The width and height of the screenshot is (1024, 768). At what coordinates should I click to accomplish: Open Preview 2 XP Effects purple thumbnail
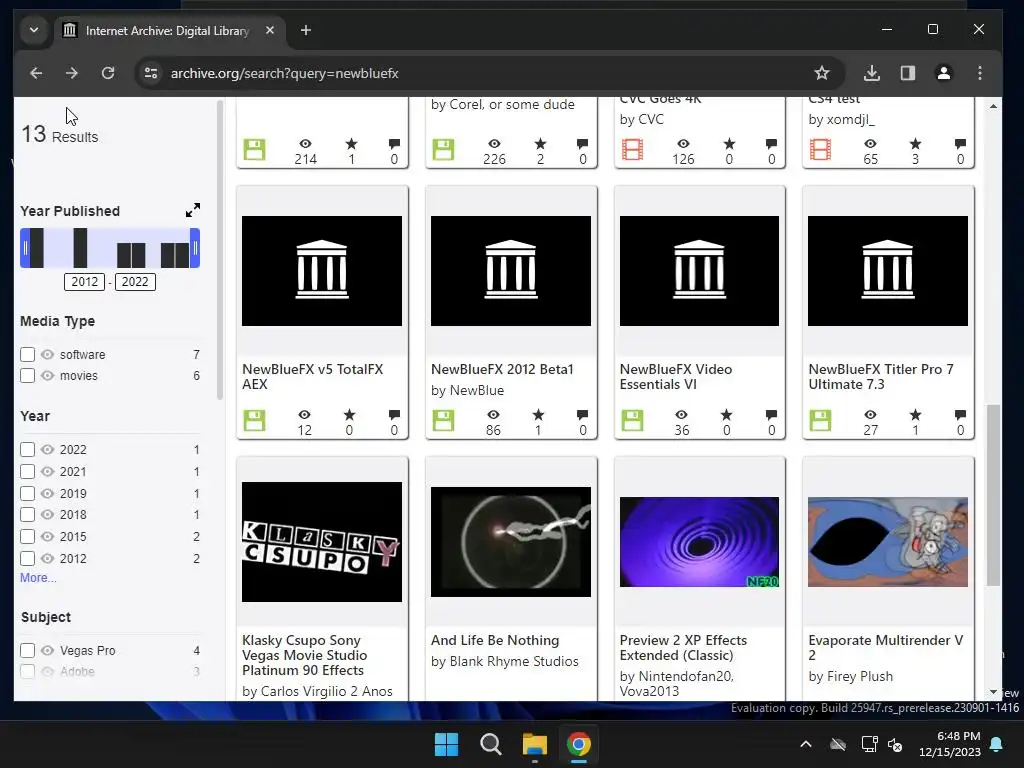[699, 541]
